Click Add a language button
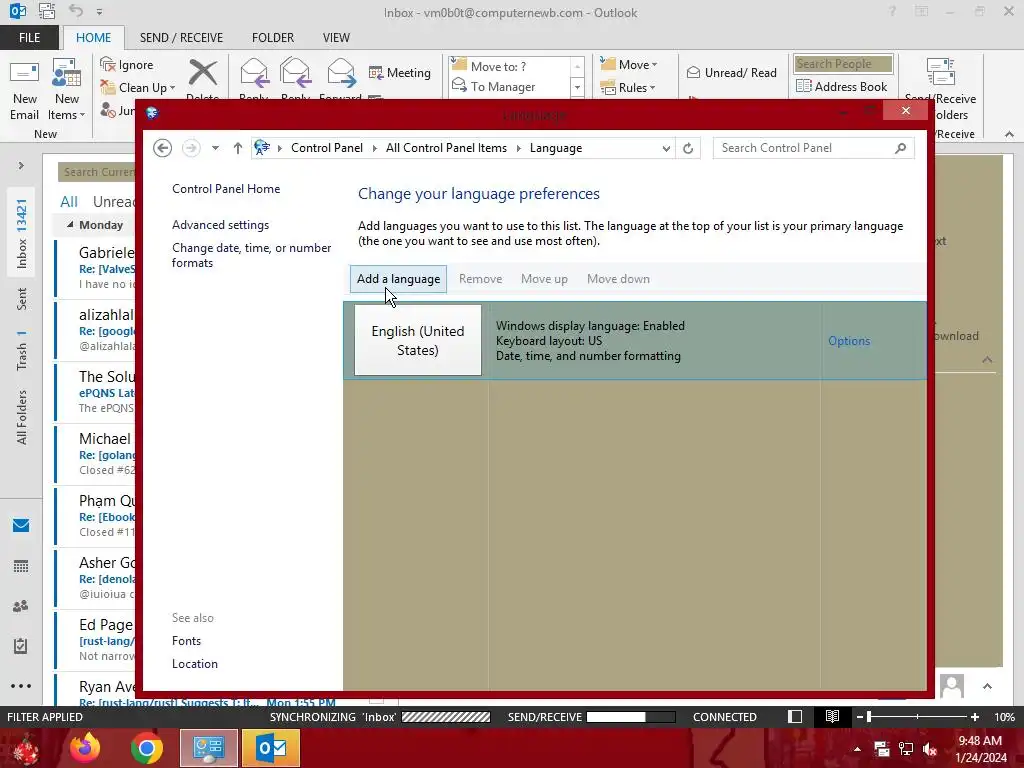 tap(398, 279)
